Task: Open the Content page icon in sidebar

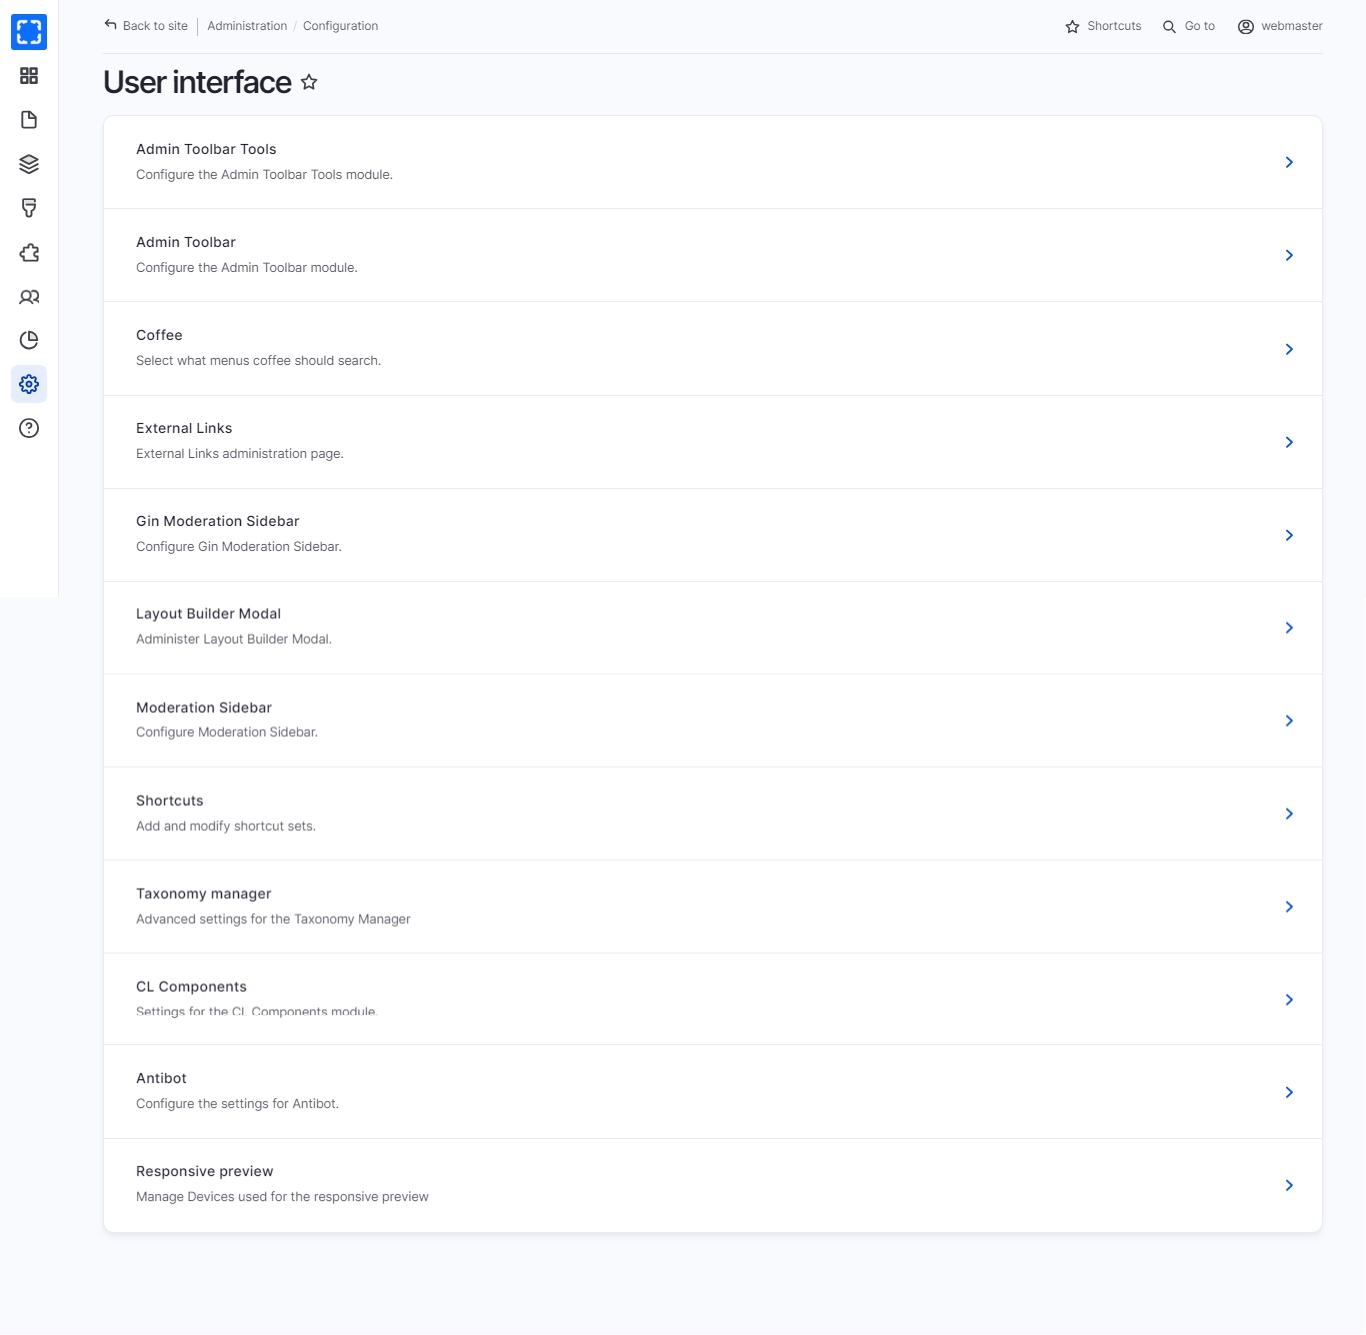Action: point(29,120)
